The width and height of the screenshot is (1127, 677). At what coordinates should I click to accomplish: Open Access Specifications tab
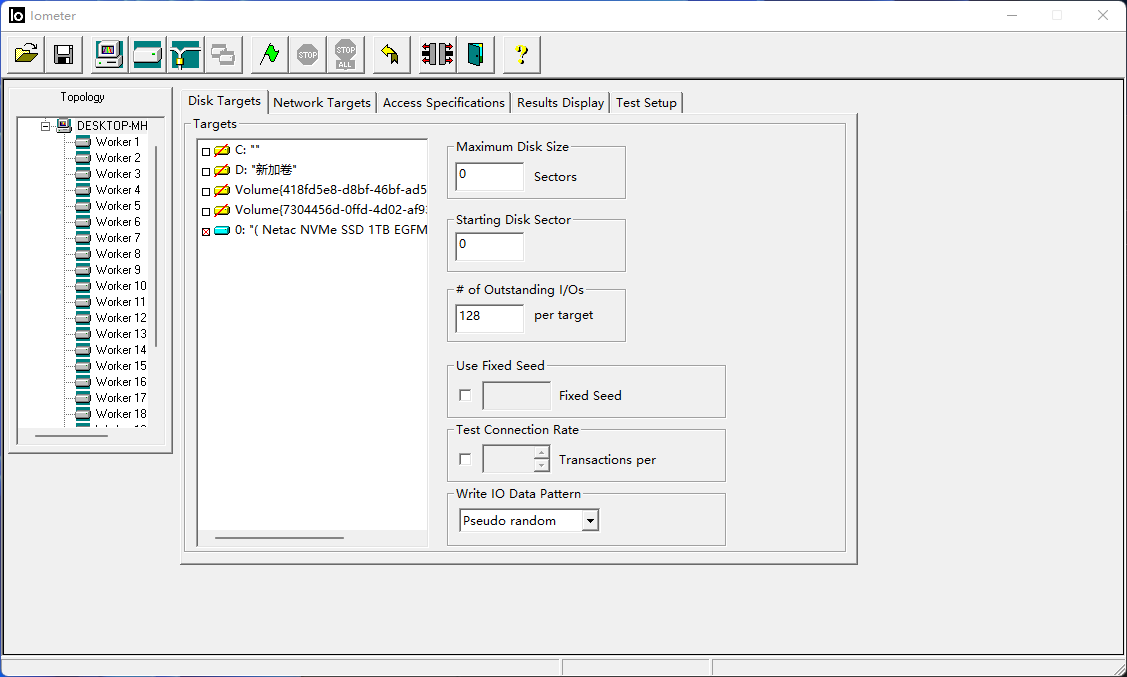[x=443, y=103]
